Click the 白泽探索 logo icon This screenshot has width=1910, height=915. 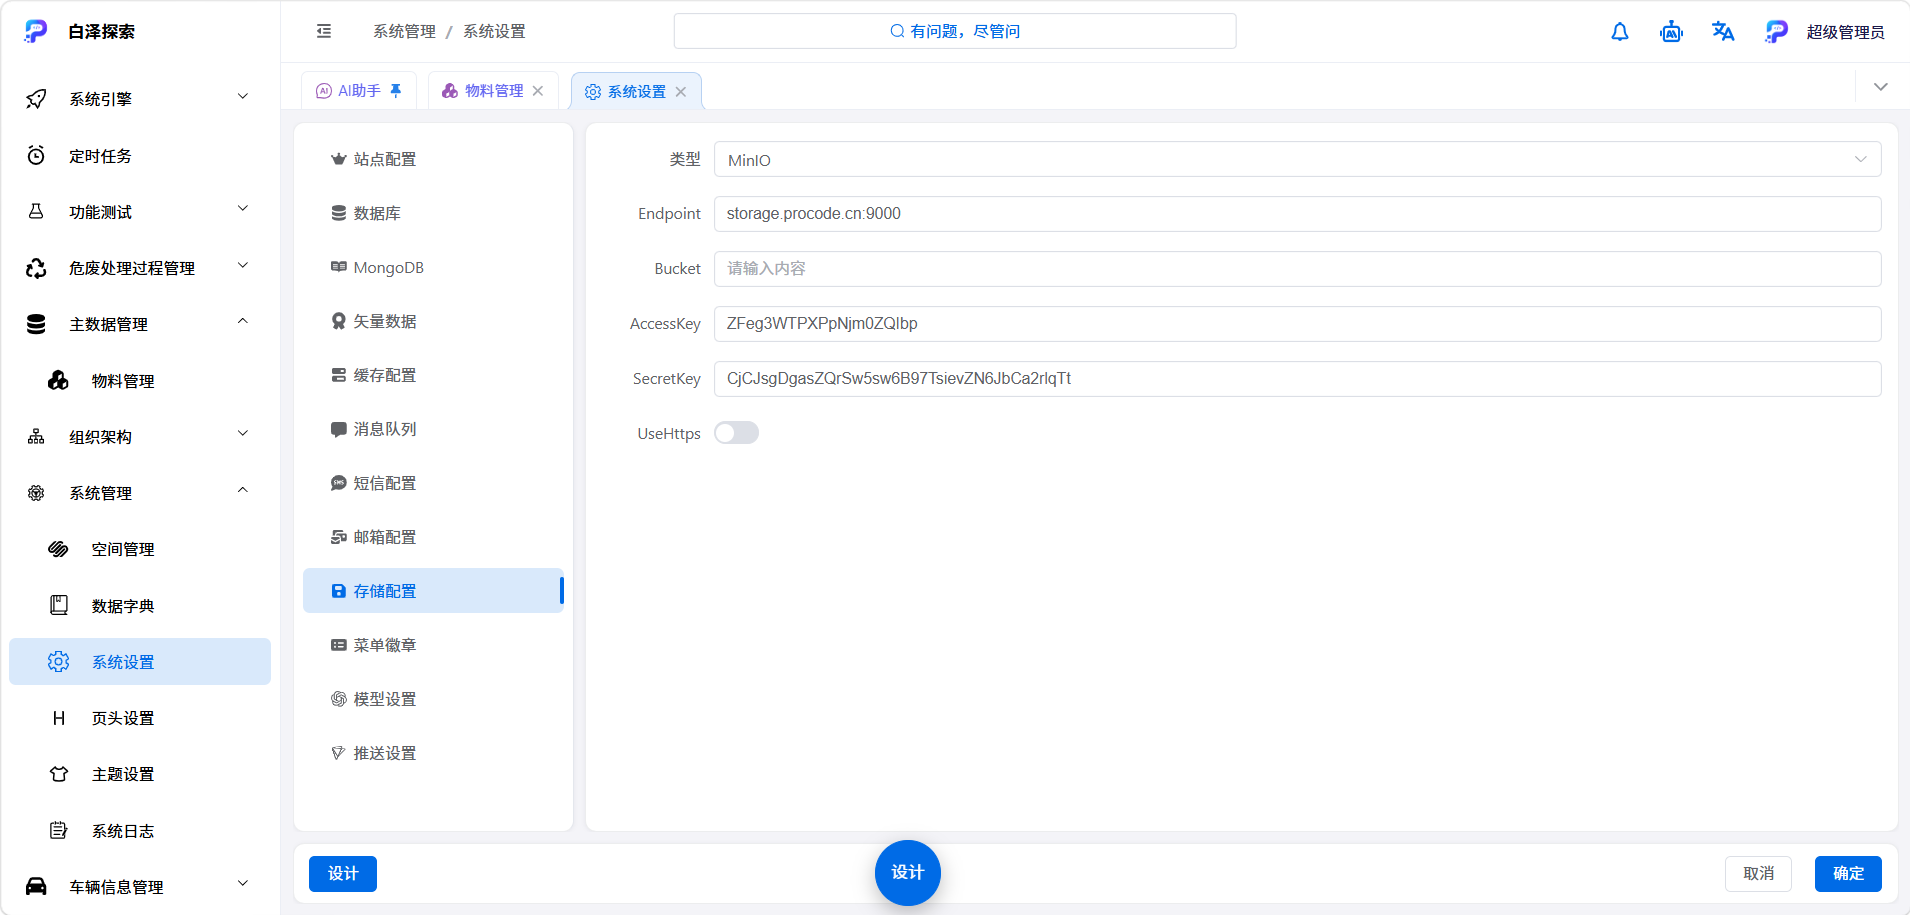point(36,31)
